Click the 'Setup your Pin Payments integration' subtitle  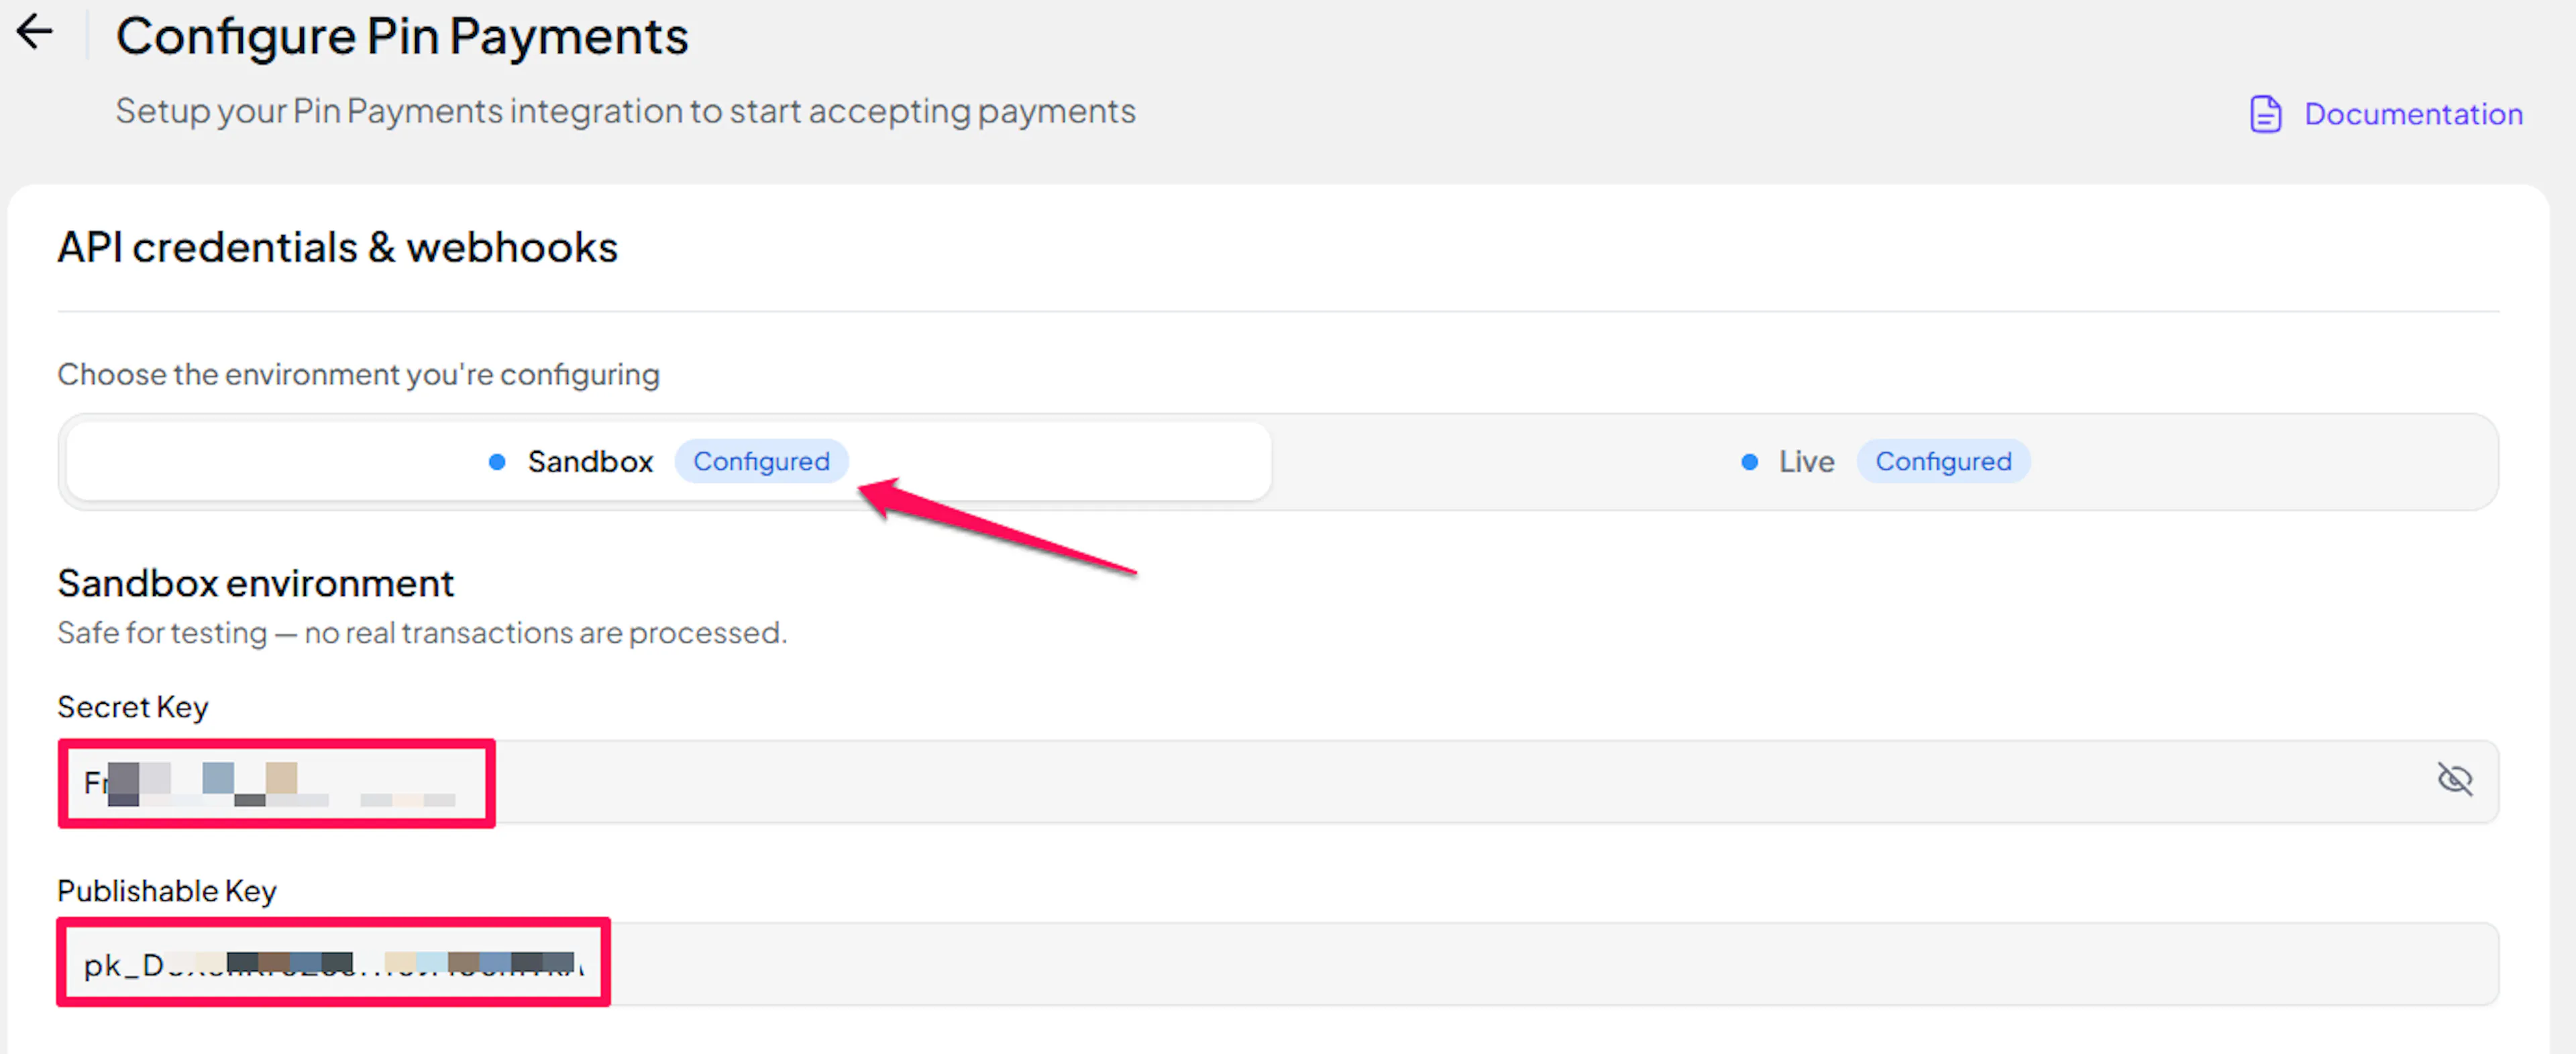coord(625,111)
